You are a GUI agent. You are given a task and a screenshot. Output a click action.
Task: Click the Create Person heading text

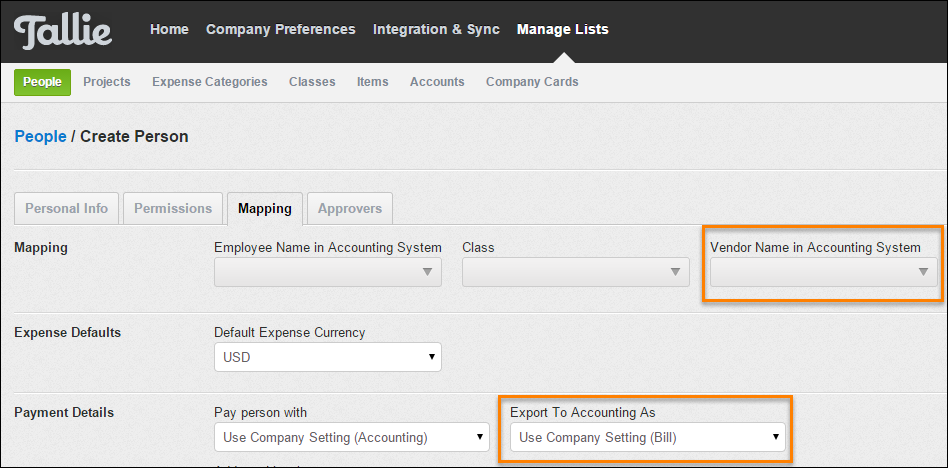pos(134,137)
